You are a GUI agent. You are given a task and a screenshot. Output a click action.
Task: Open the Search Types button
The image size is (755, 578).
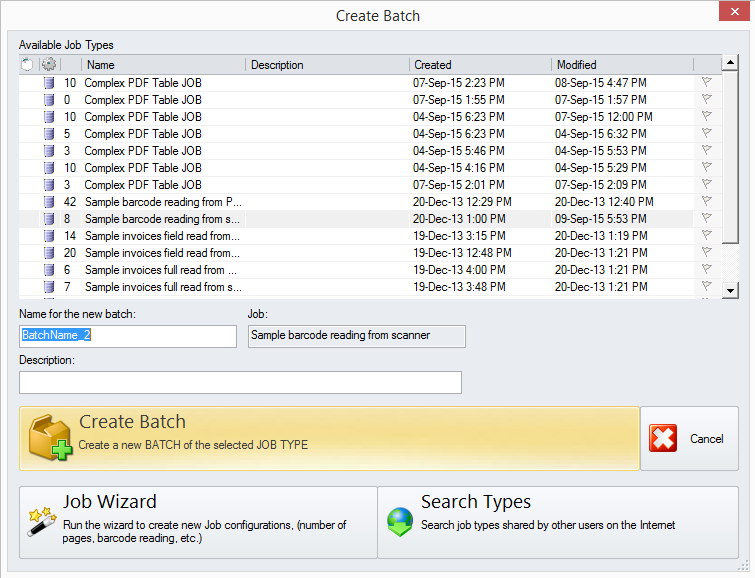pyautogui.click(x=558, y=522)
